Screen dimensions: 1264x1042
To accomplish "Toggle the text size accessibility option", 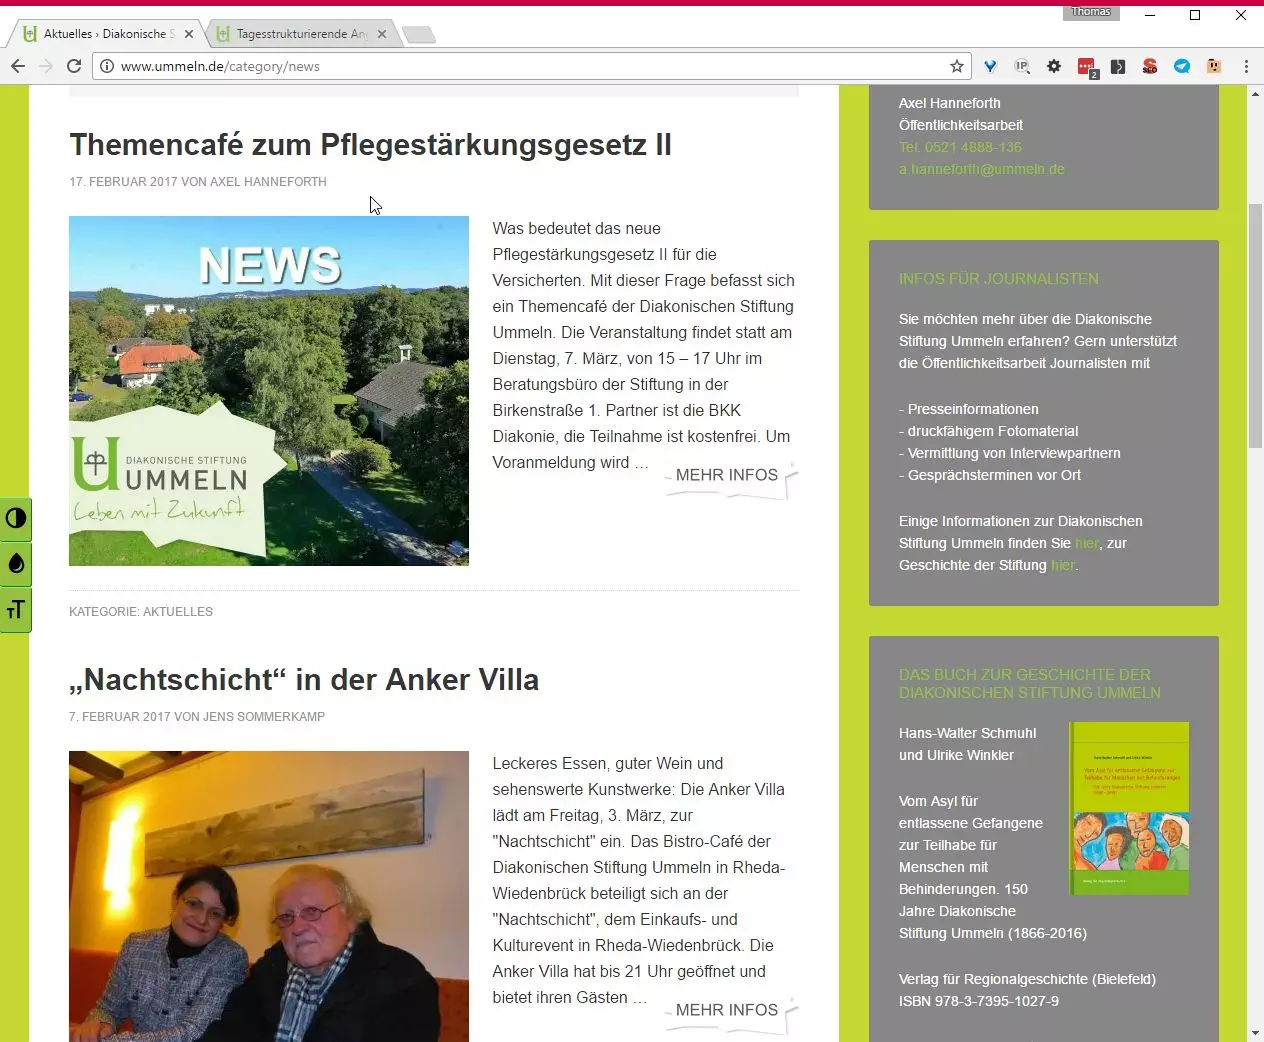I will point(16,610).
